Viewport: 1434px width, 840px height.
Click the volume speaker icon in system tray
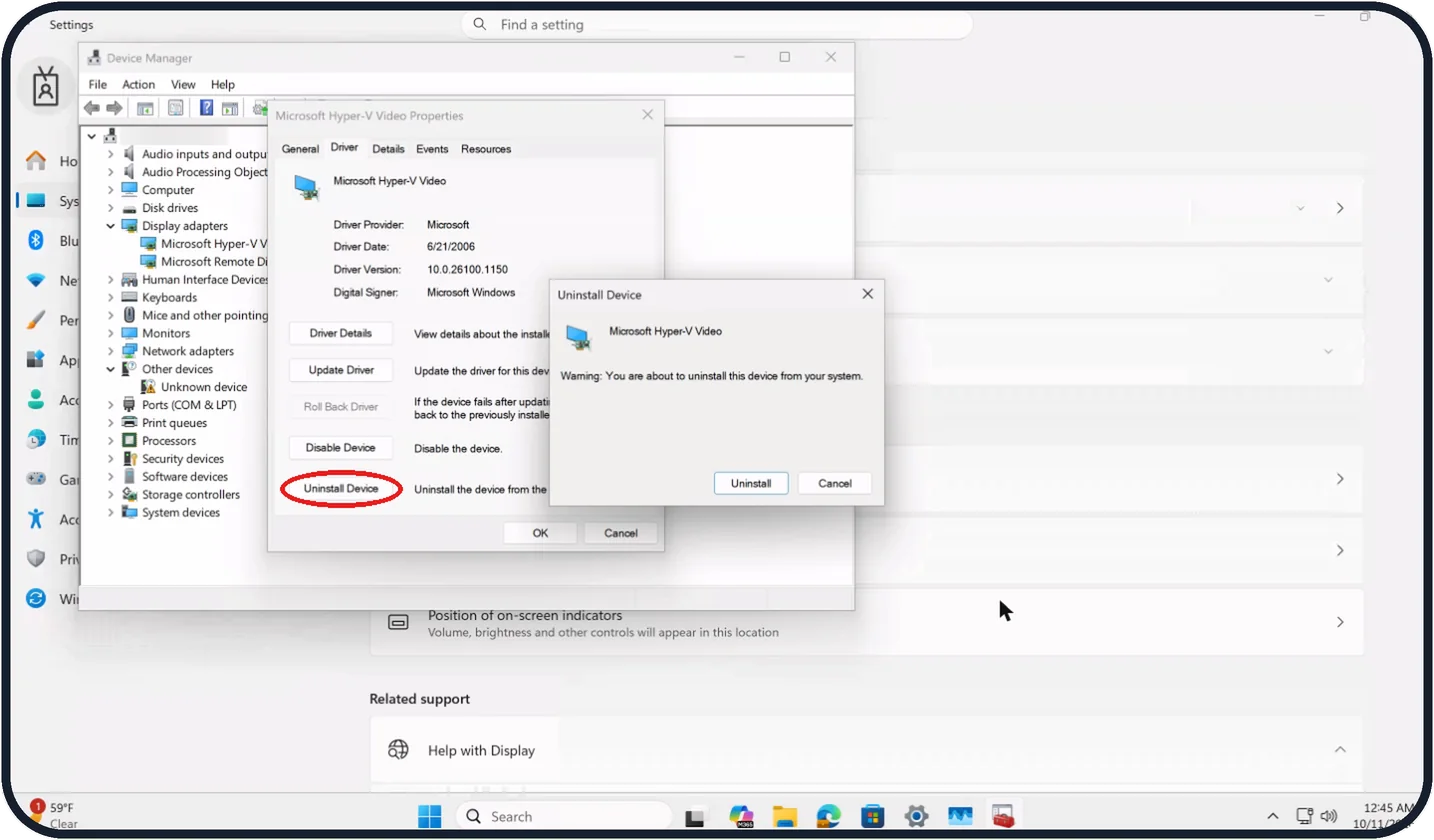point(1329,816)
